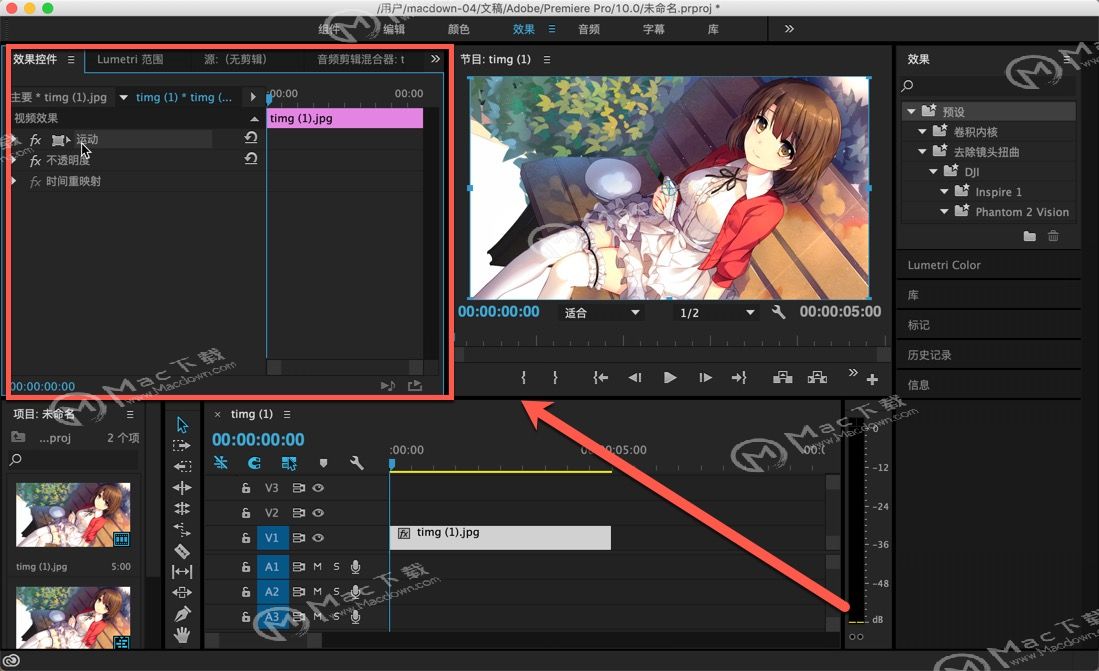
Task: Collapse the Phantom 2 Vision folder
Action: click(x=944, y=212)
